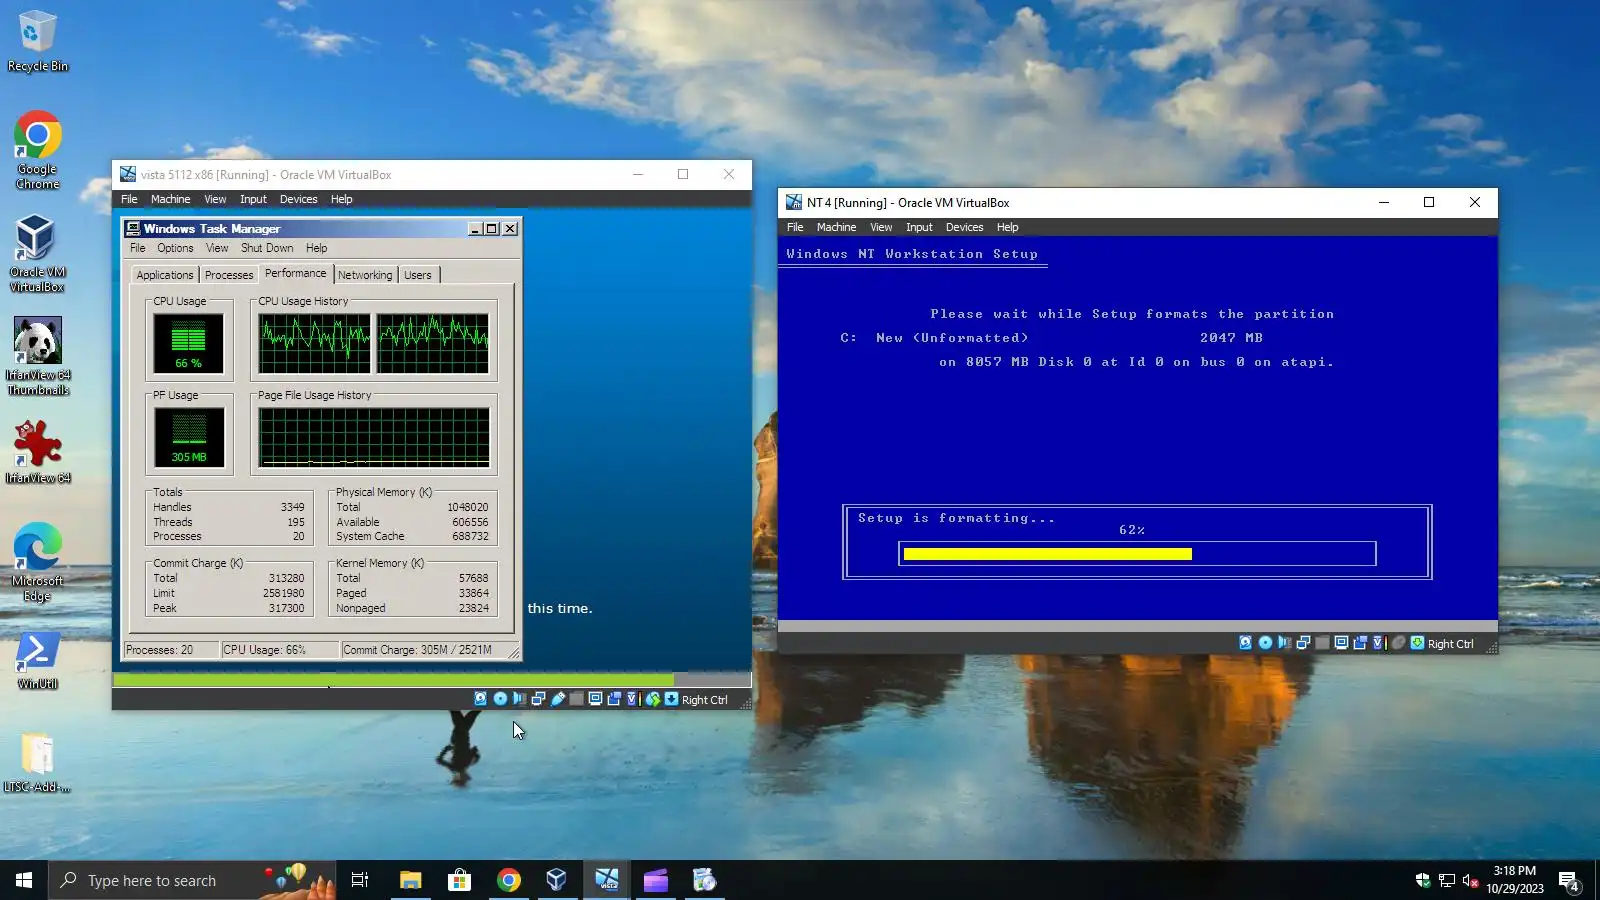Open File menu in NT 4 VM window
Image resolution: width=1600 pixels, height=900 pixels.
click(x=795, y=227)
